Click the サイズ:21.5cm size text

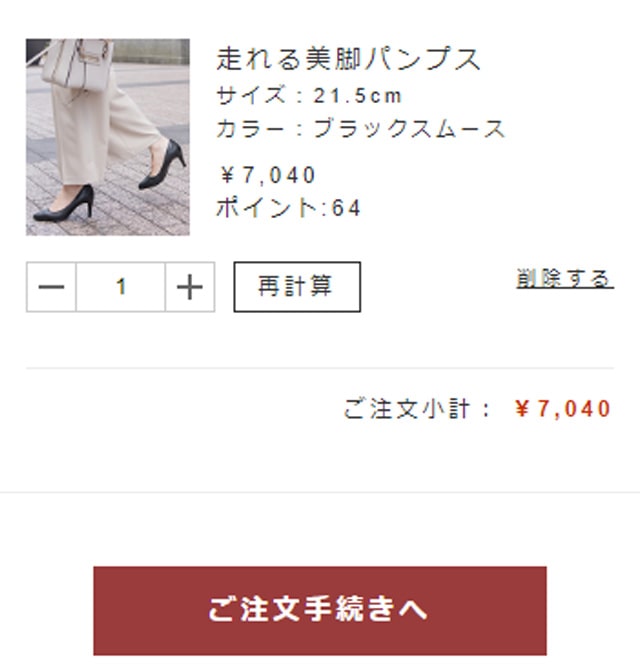coord(309,95)
